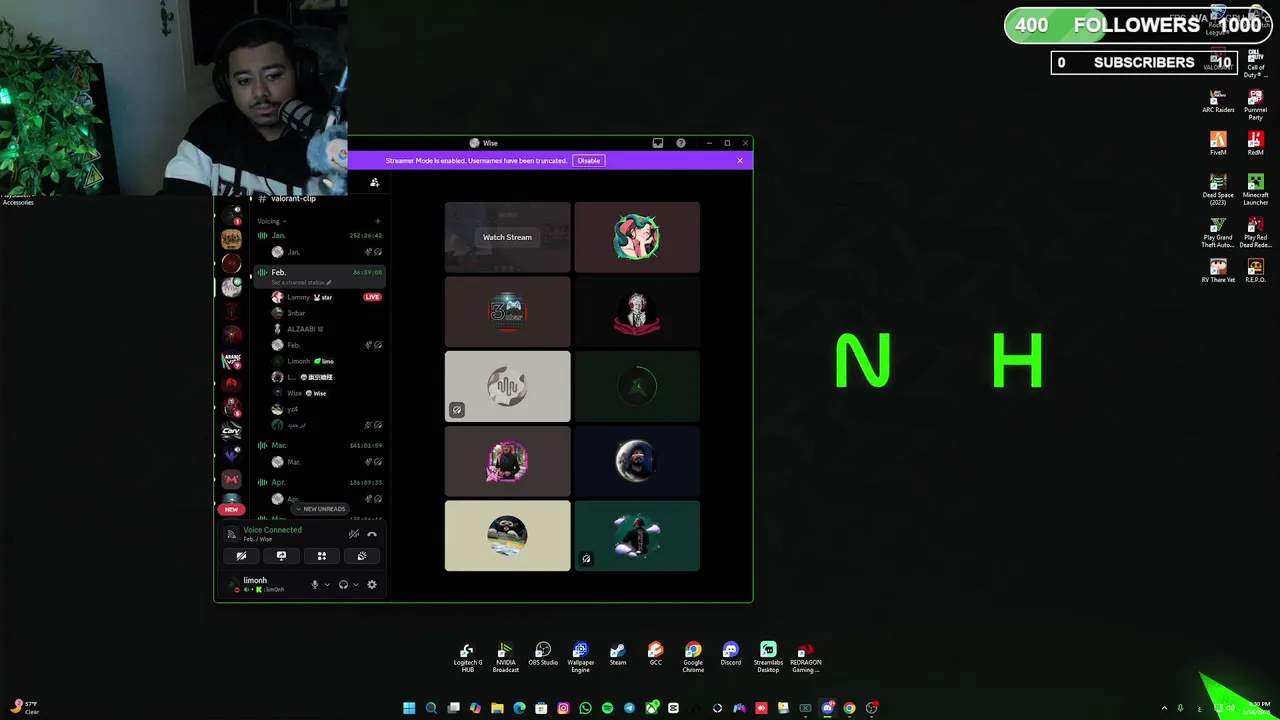Open the R.E.P.O. desktop shortcut
This screenshot has width=1280, height=720.
point(1255,271)
